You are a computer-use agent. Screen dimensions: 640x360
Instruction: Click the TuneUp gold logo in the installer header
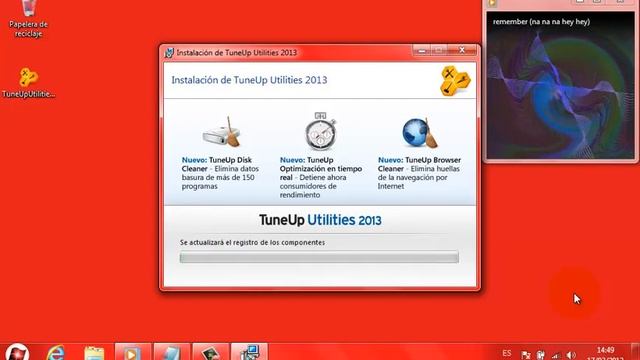pos(455,81)
